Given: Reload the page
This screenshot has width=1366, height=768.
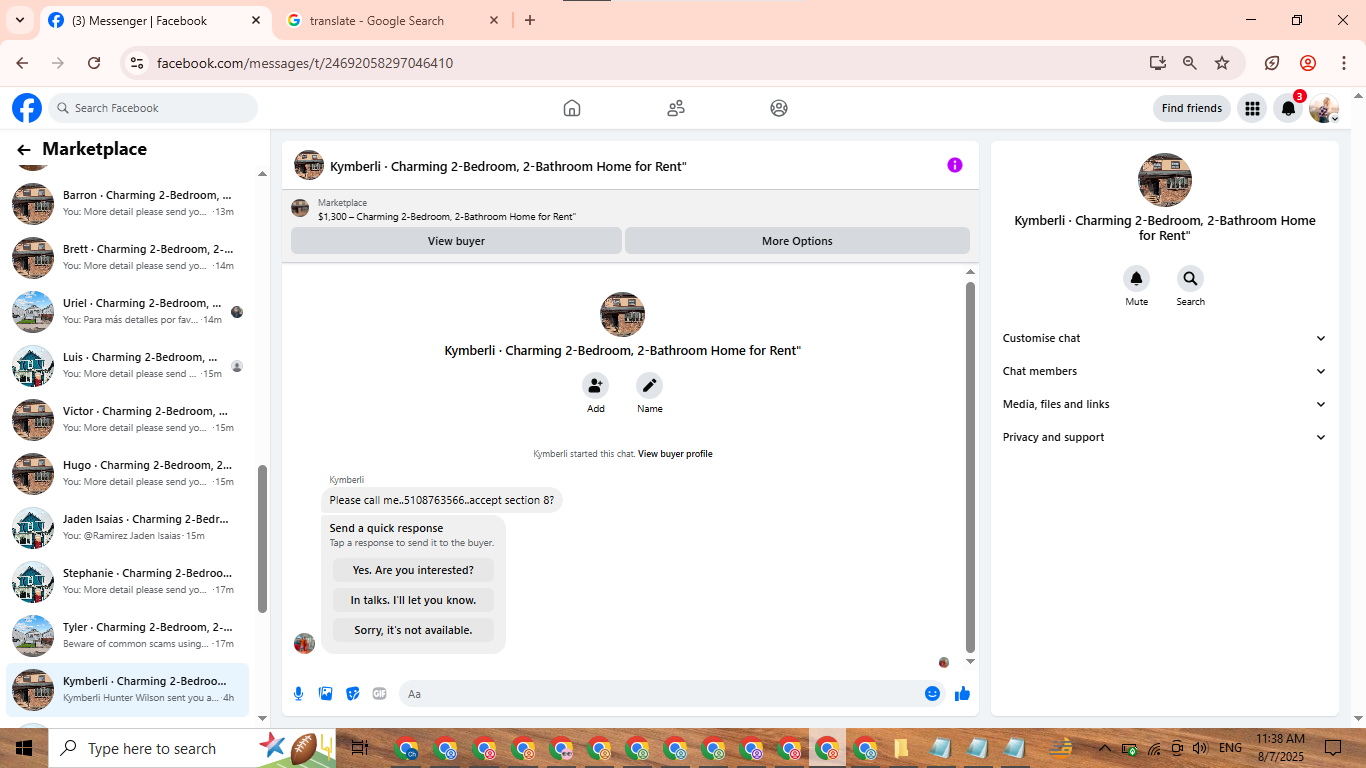Looking at the screenshot, I should pos(94,63).
